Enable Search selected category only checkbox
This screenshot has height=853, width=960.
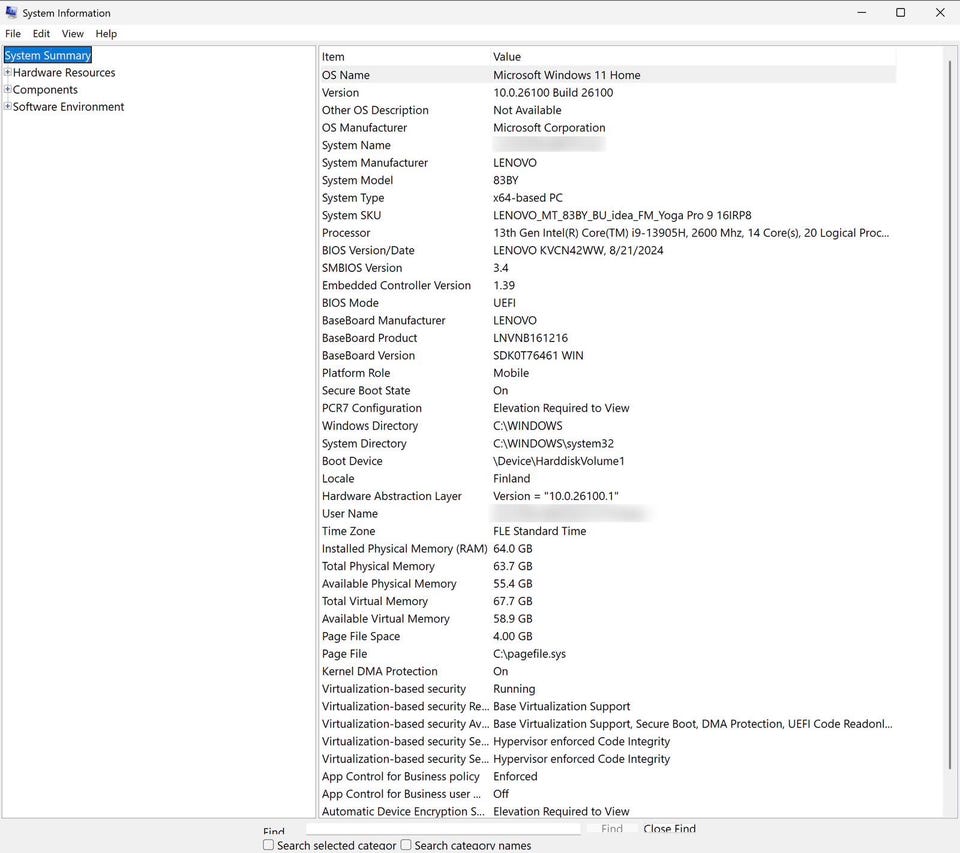pyautogui.click(x=268, y=845)
